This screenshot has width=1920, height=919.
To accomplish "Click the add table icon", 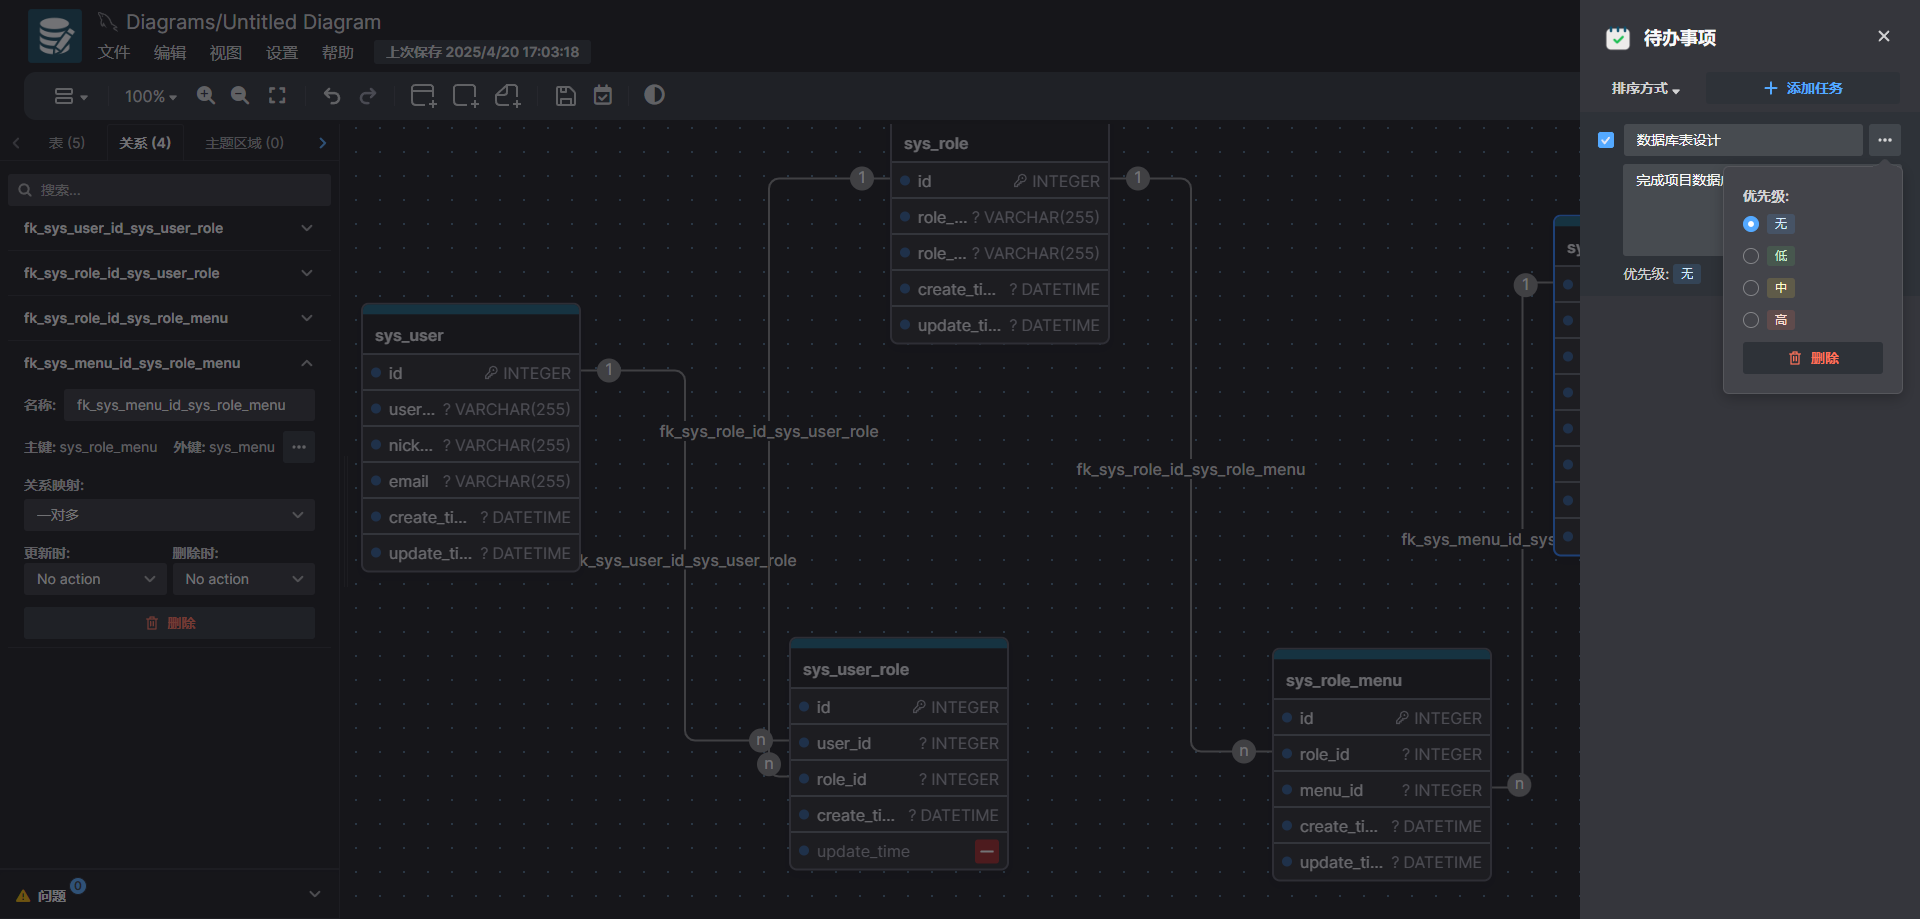I will [423, 96].
